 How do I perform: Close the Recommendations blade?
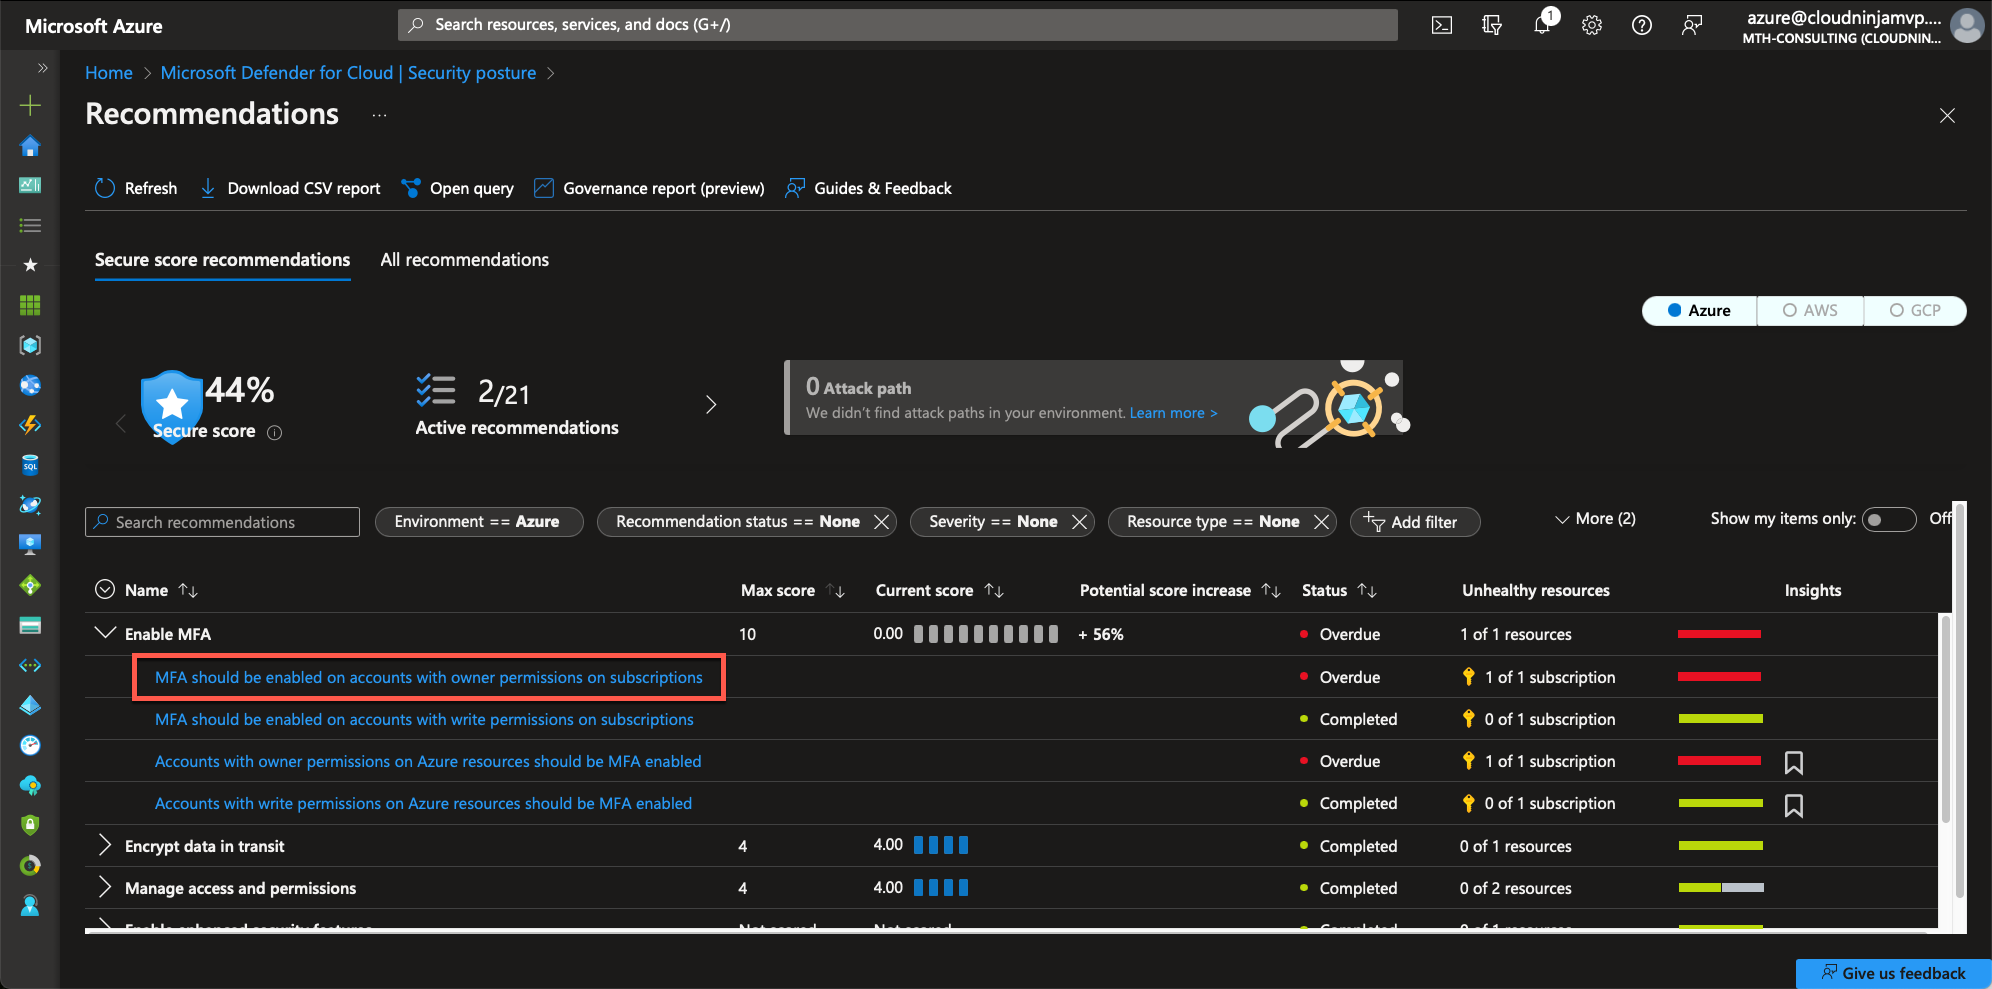[1947, 115]
